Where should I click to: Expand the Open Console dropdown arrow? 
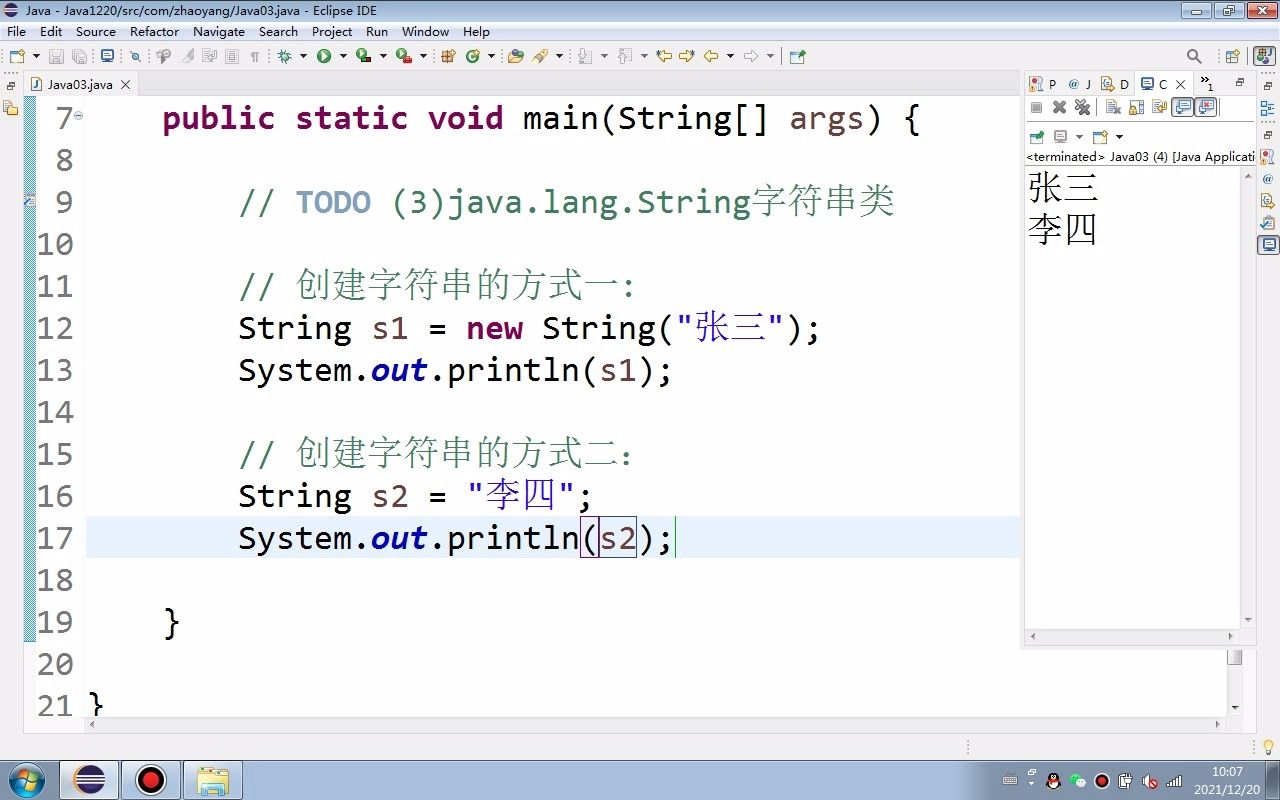coord(1119,137)
